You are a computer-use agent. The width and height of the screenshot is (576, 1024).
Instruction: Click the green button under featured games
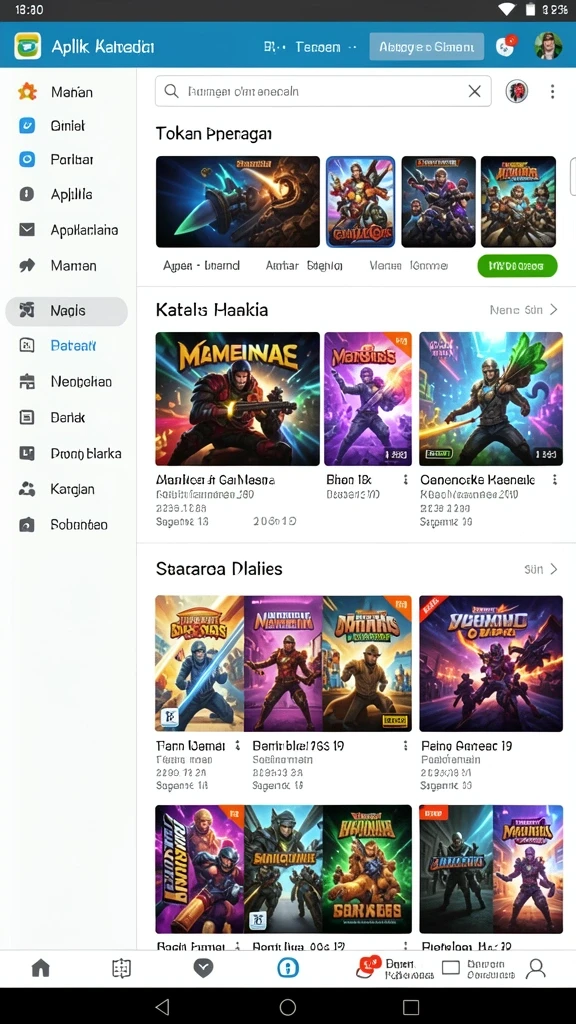pyautogui.click(x=517, y=266)
